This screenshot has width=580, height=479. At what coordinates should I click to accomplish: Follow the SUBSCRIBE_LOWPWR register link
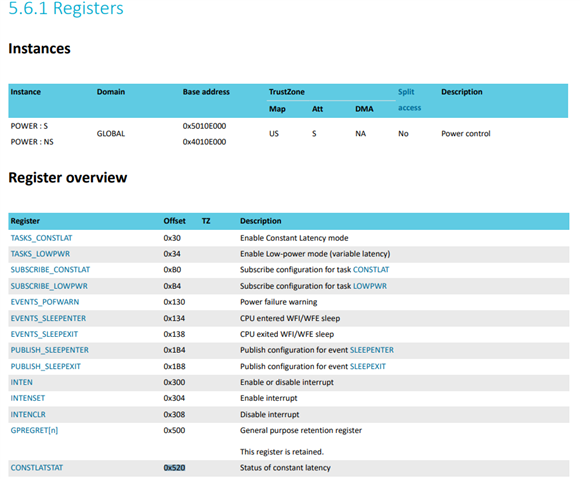pos(49,286)
